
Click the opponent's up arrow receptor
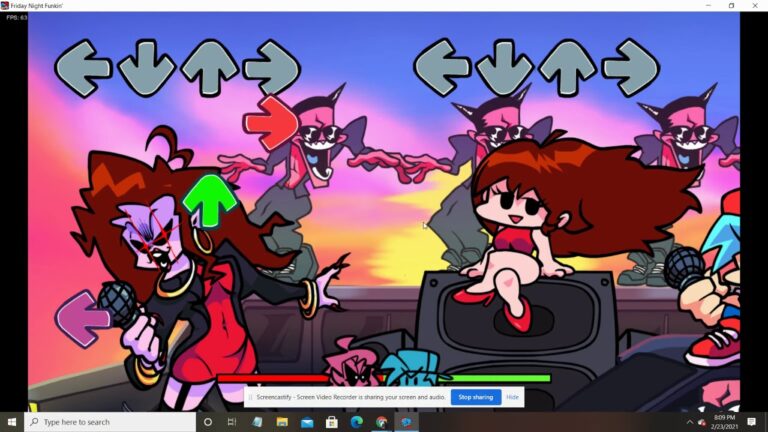210,68
